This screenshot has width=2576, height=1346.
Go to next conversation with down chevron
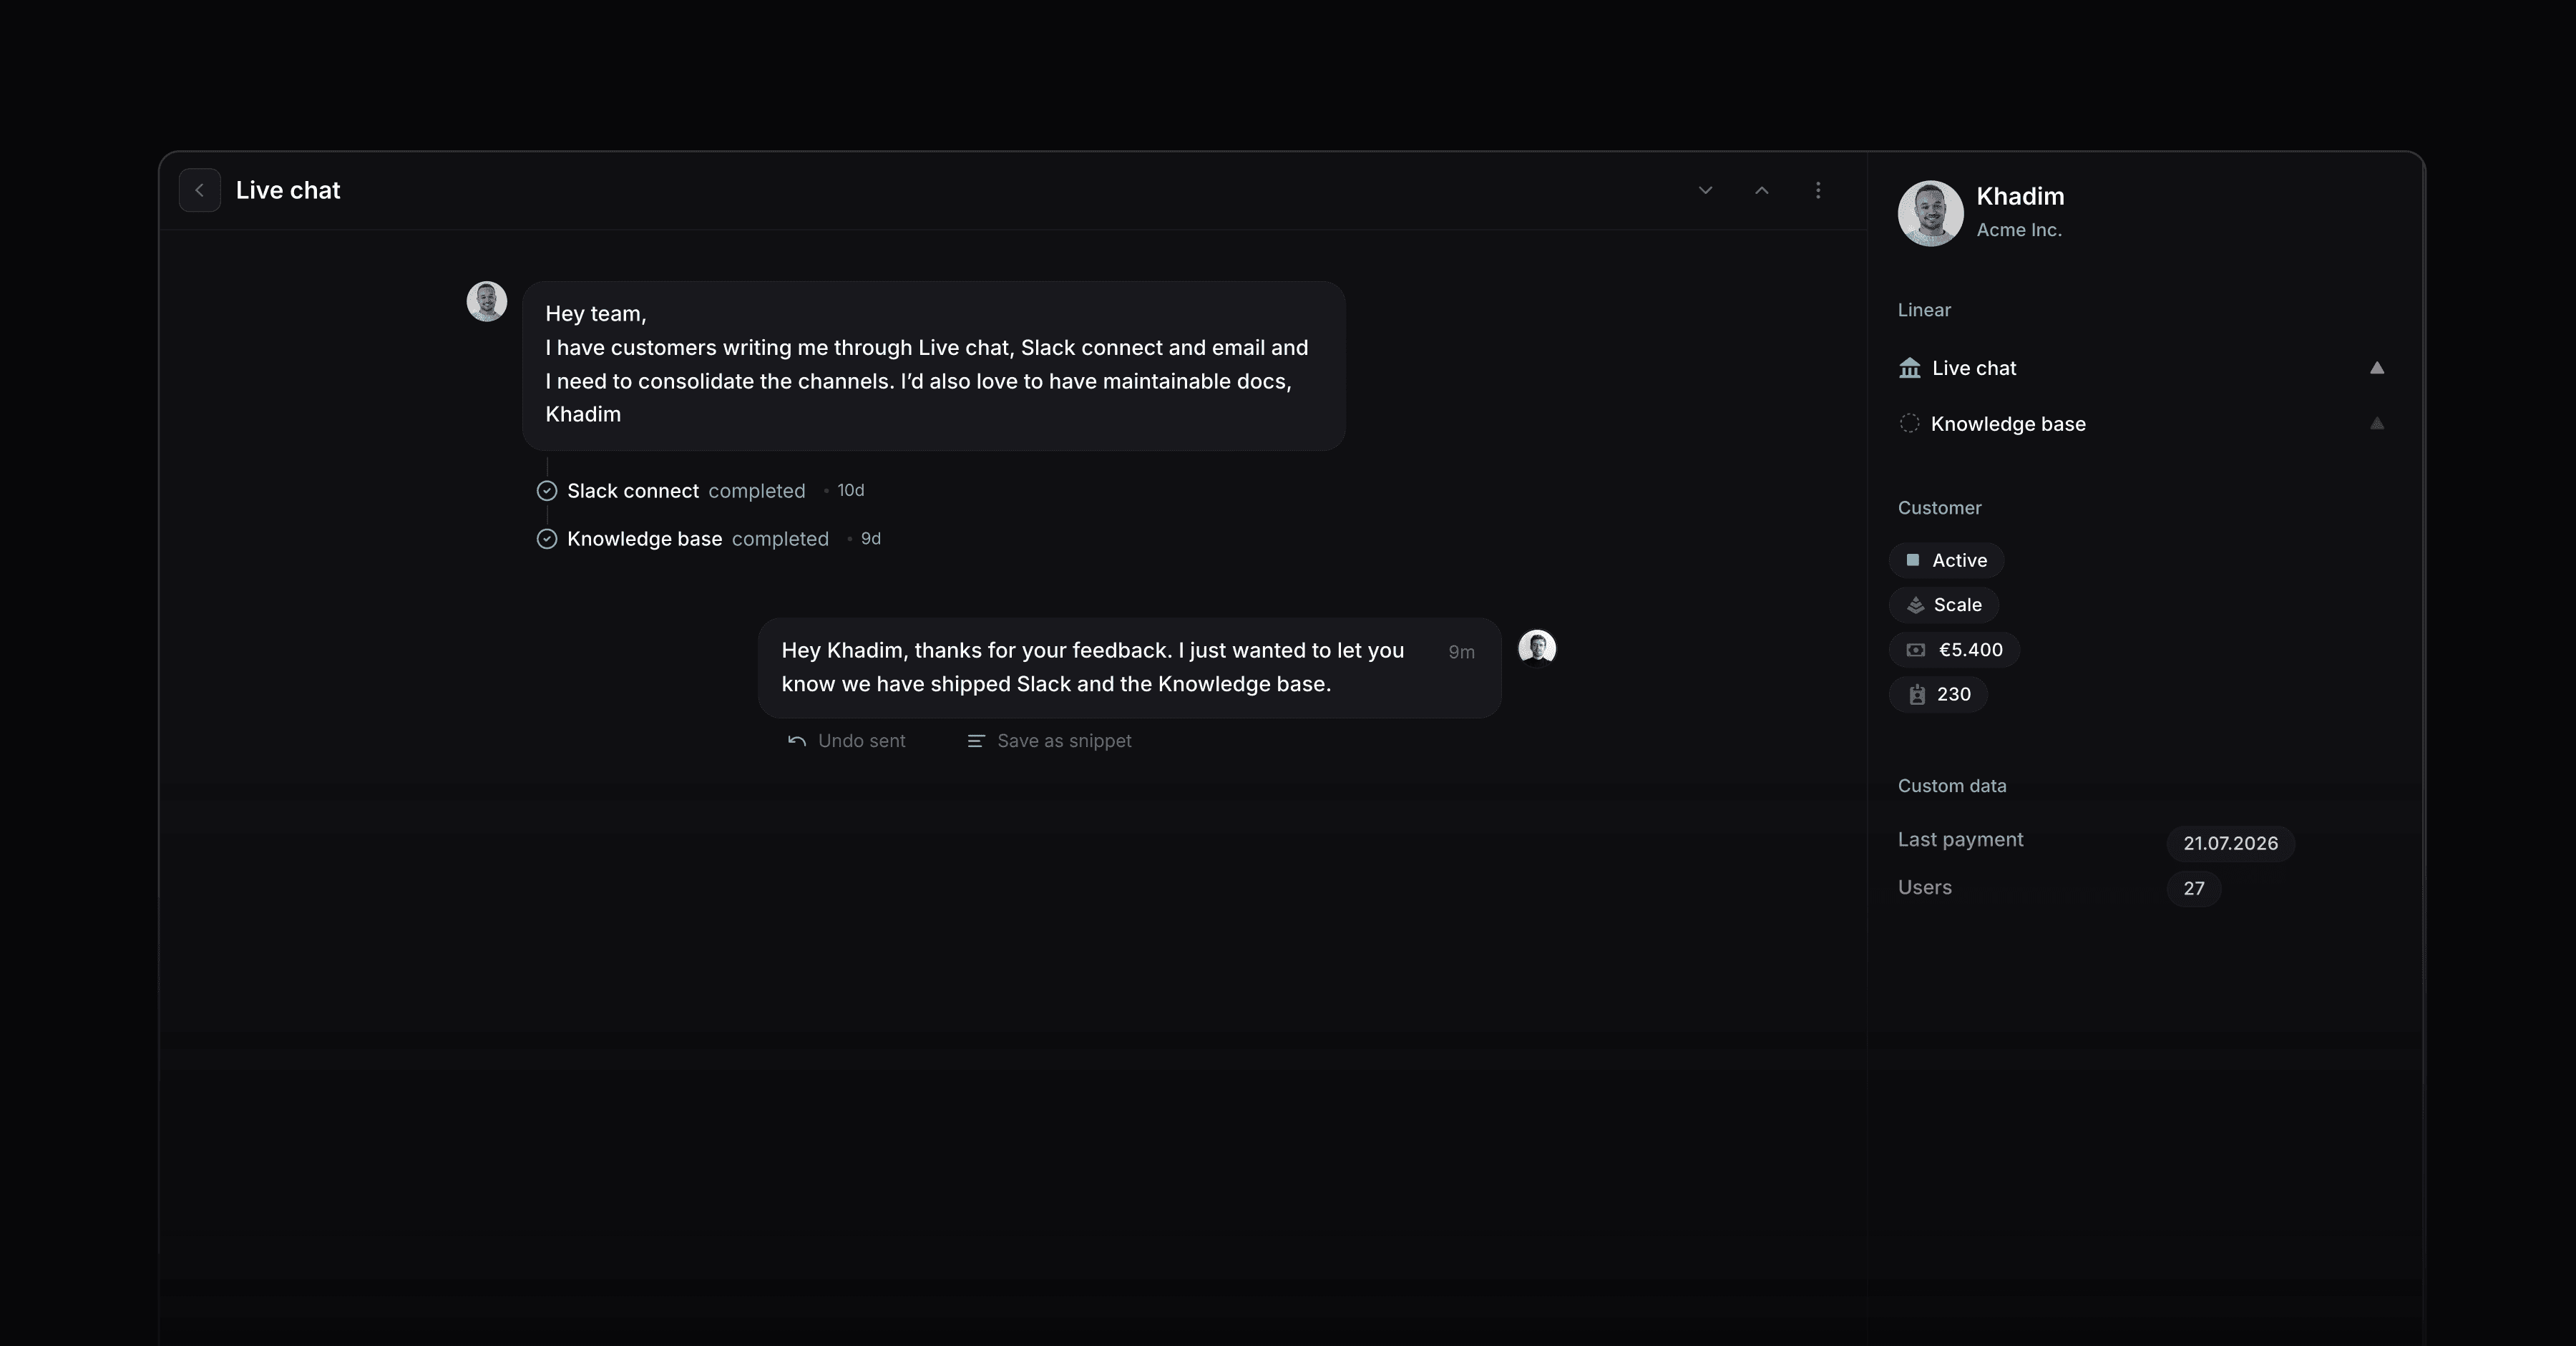(1706, 190)
